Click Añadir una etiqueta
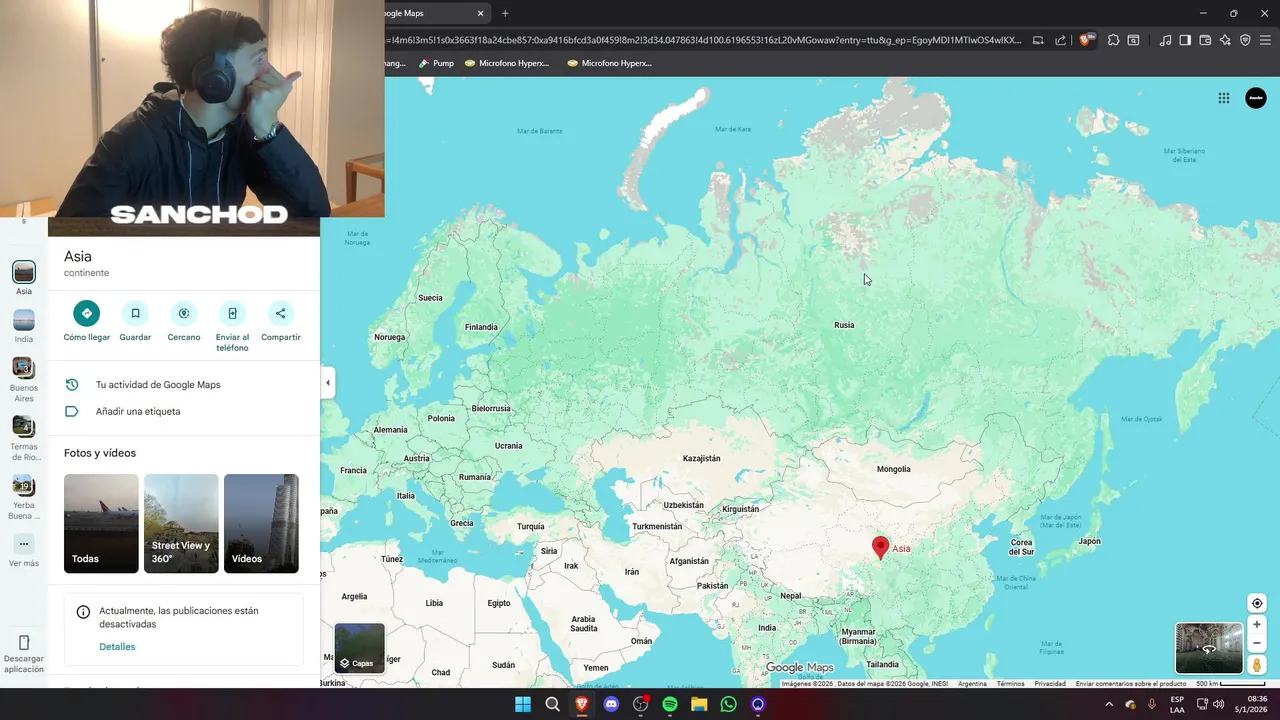 (184, 411)
